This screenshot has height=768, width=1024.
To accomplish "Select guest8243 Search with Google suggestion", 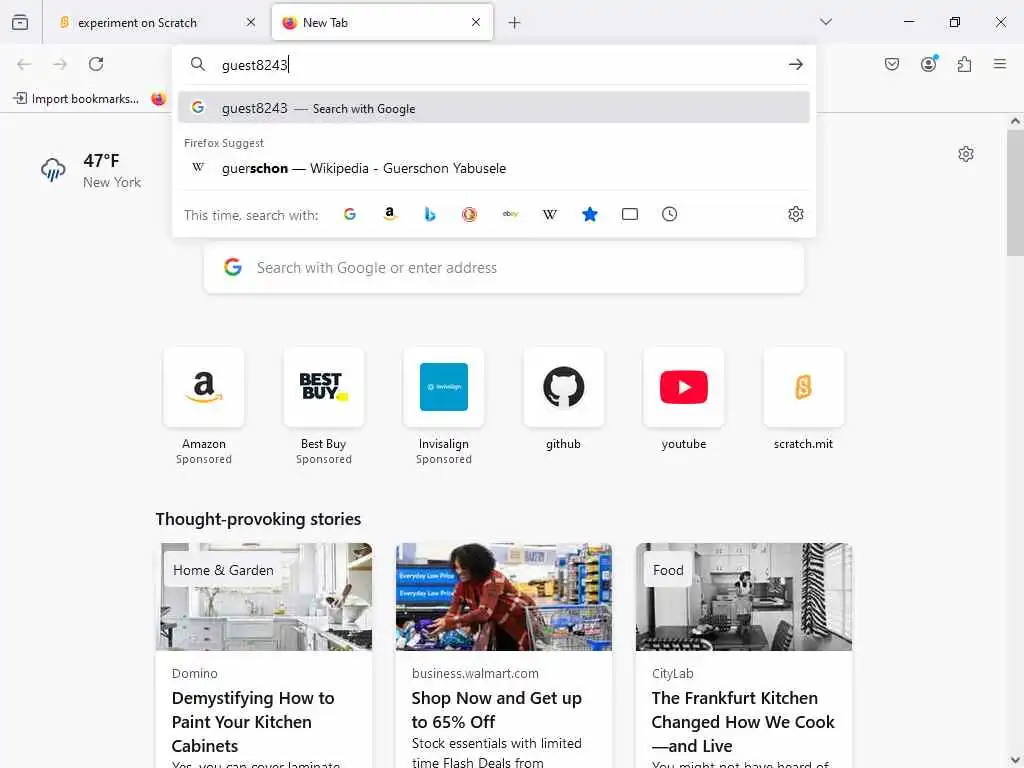I will click(x=494, y=108).
